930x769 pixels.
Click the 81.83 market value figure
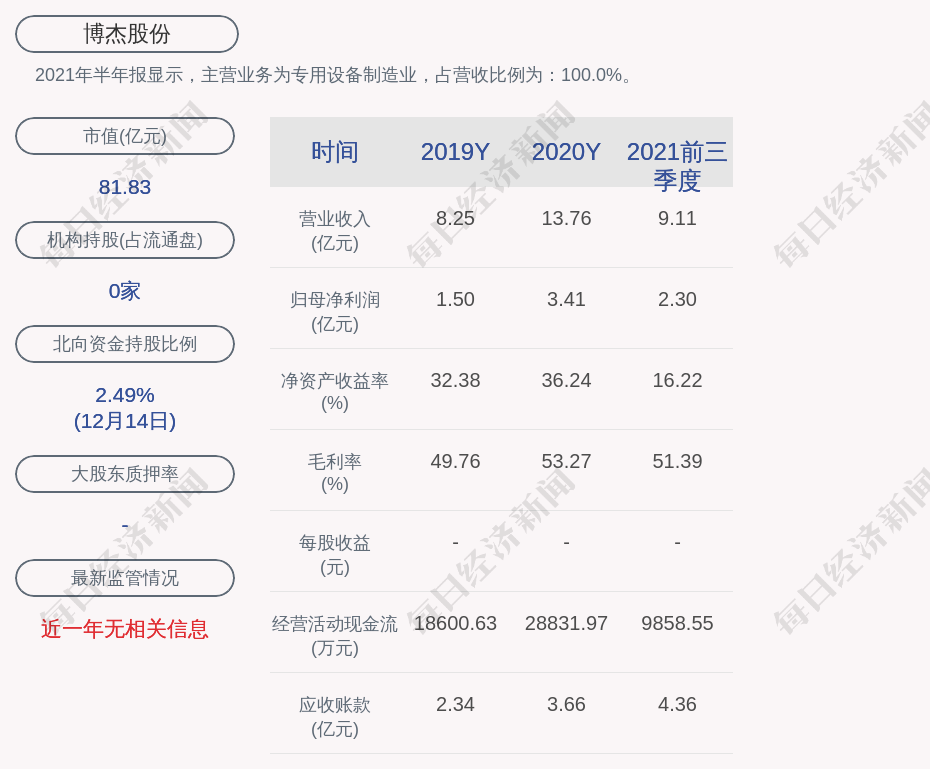pyautogui.click(x=125, y=187)
